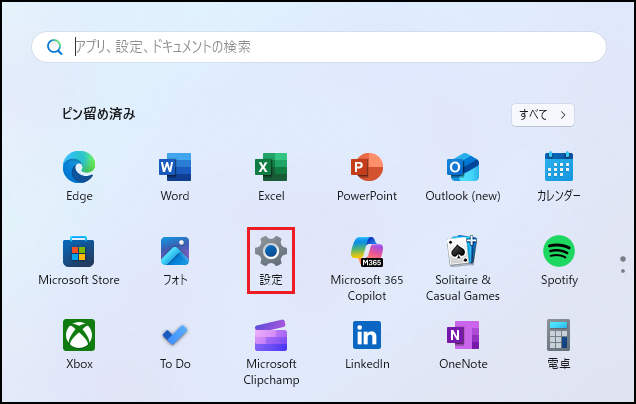Open Microsoft Clipchamp video editor
636x404 pixels.
click(271, 335)
